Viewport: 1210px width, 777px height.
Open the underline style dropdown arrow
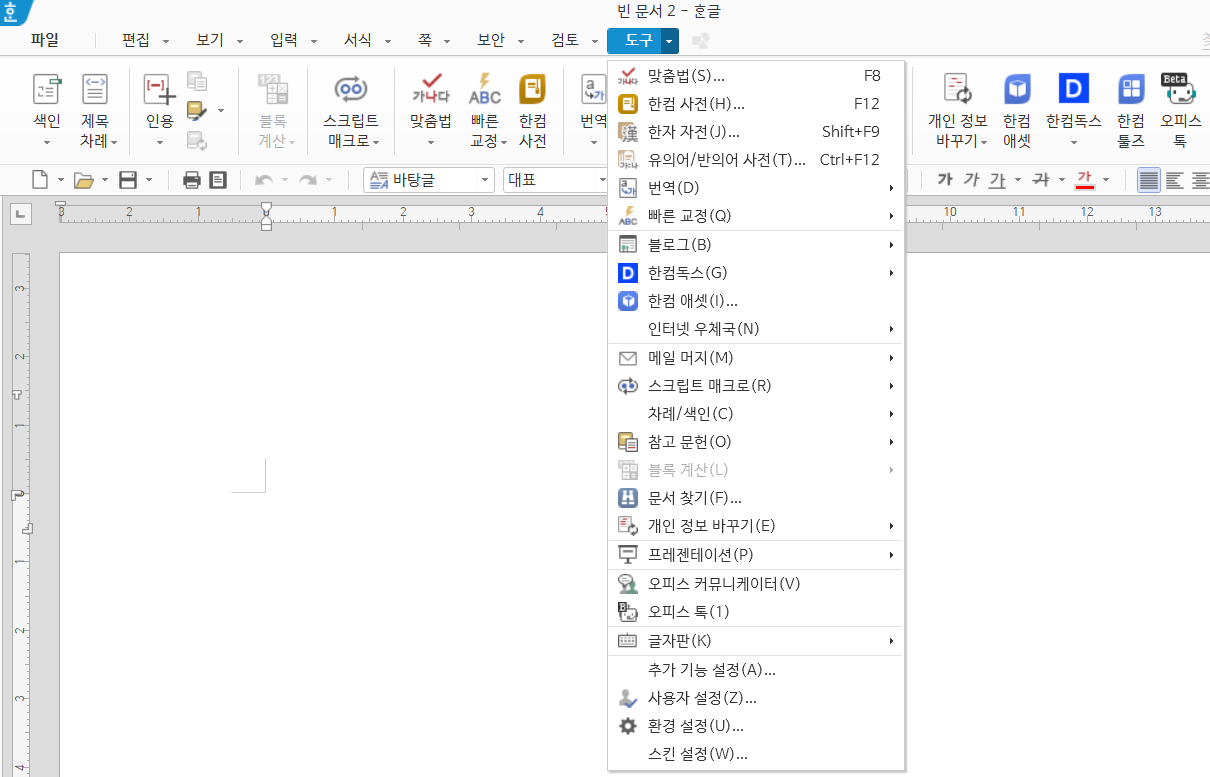point(1018,180)
